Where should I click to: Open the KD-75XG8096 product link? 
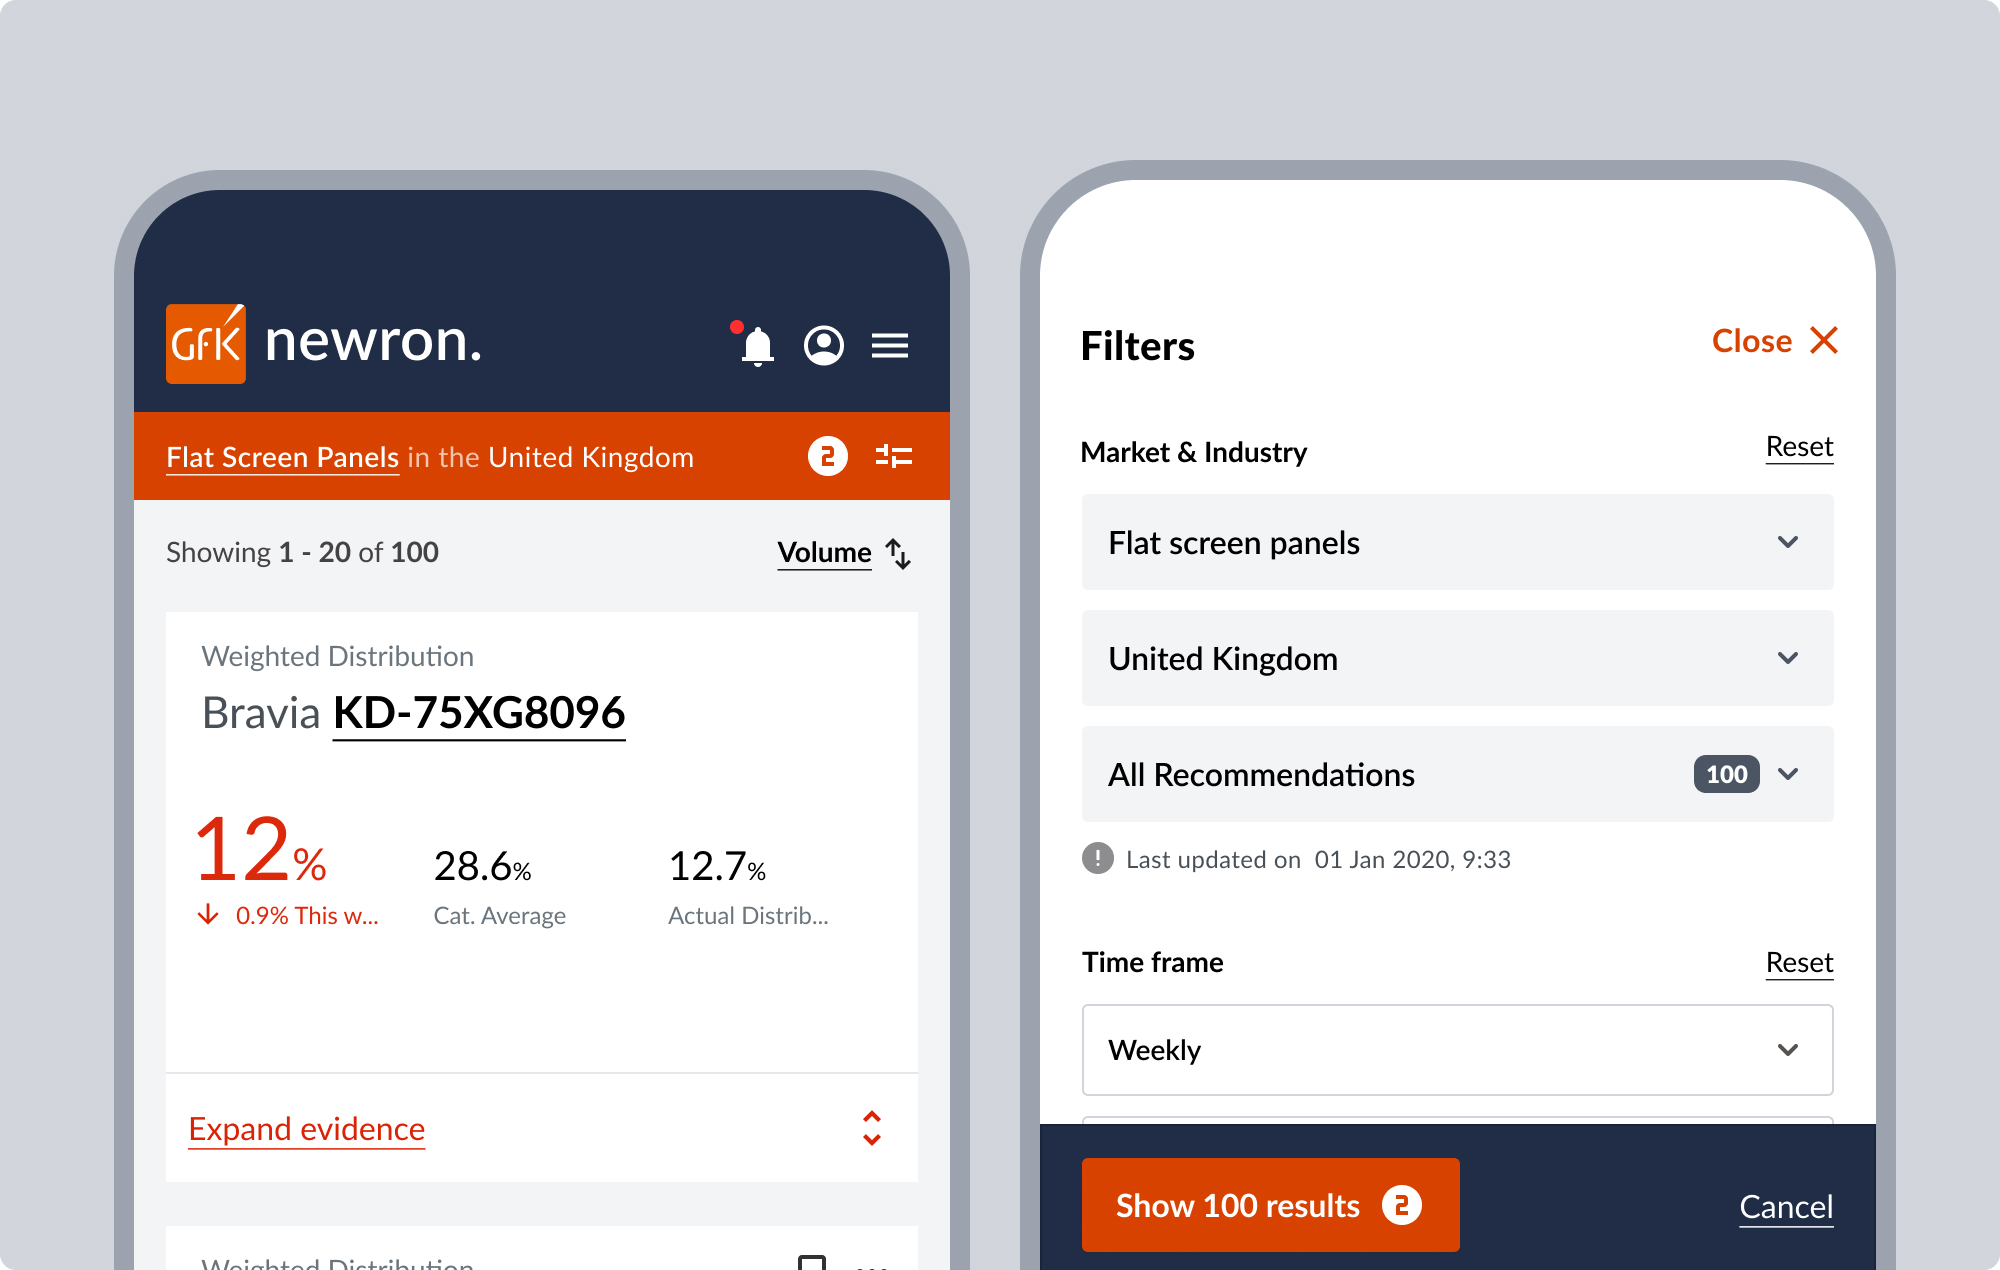tap(478, 713)
